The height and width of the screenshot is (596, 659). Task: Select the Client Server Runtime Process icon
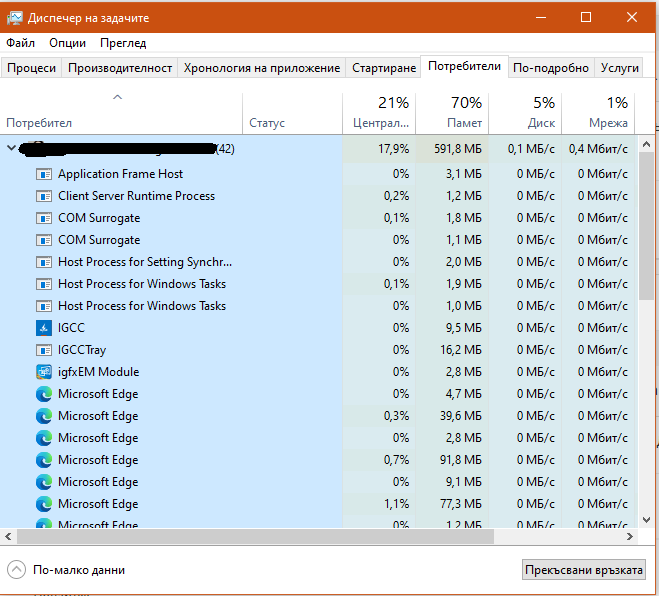(x=44, y=196)
